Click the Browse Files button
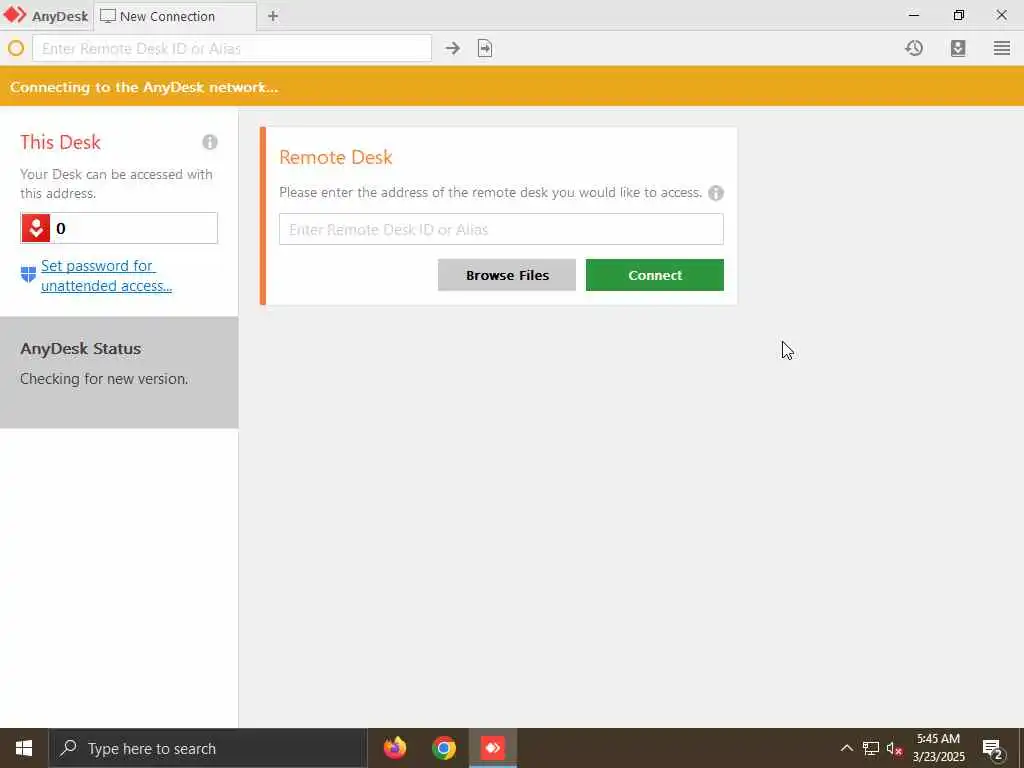This screenshot has height=768, width=1024. [x=507, y=275]
